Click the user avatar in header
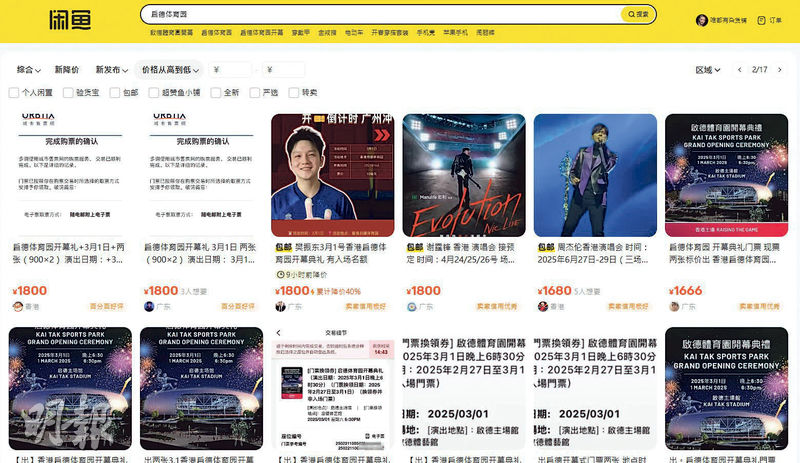The image size is (800, 463). [x=701, y=20]
